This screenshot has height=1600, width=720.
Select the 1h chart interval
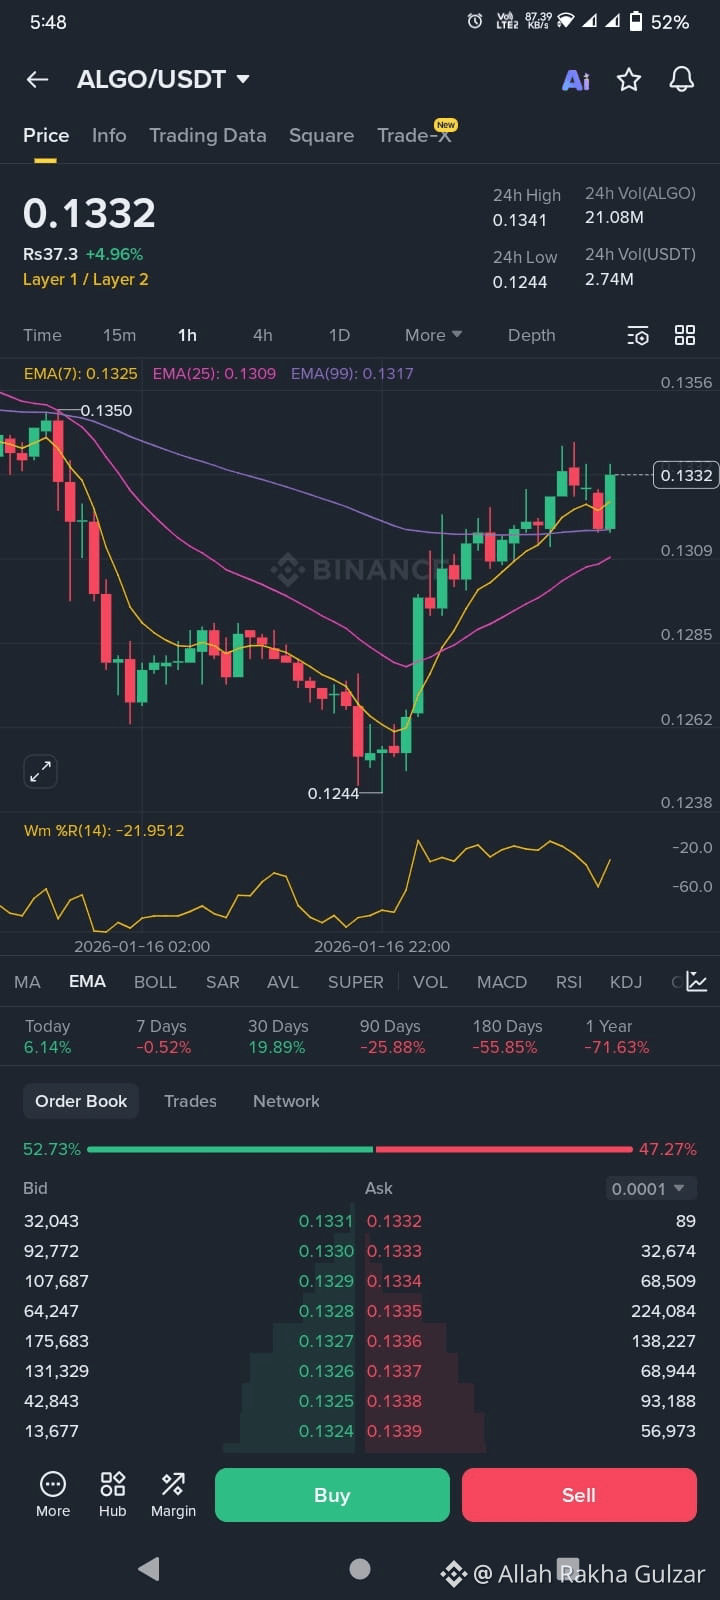tap(187, 335)
